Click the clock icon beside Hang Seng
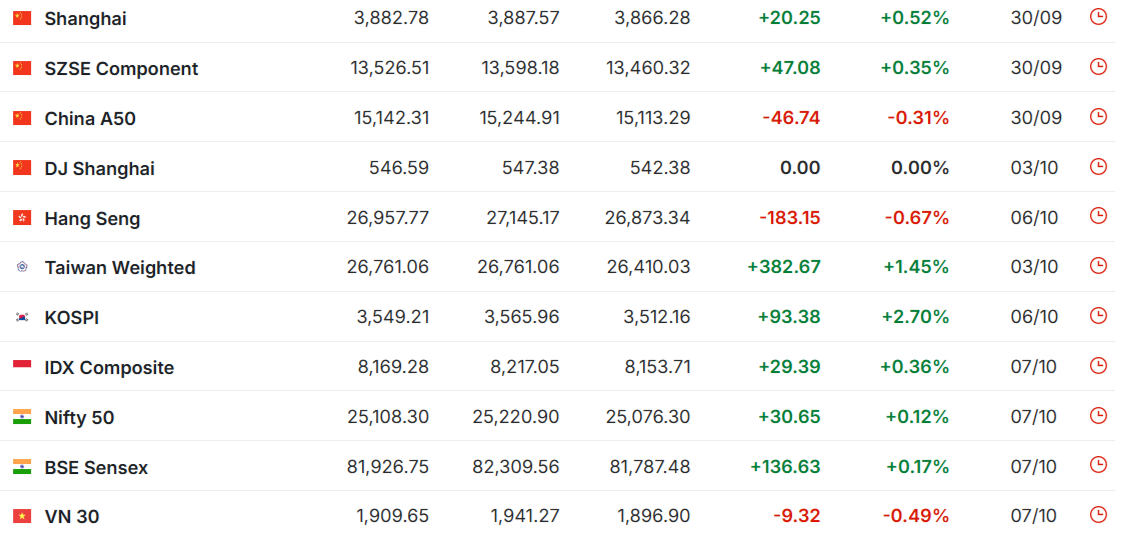This screenshot has height=537, width=1124. (x=1098, y=216)
